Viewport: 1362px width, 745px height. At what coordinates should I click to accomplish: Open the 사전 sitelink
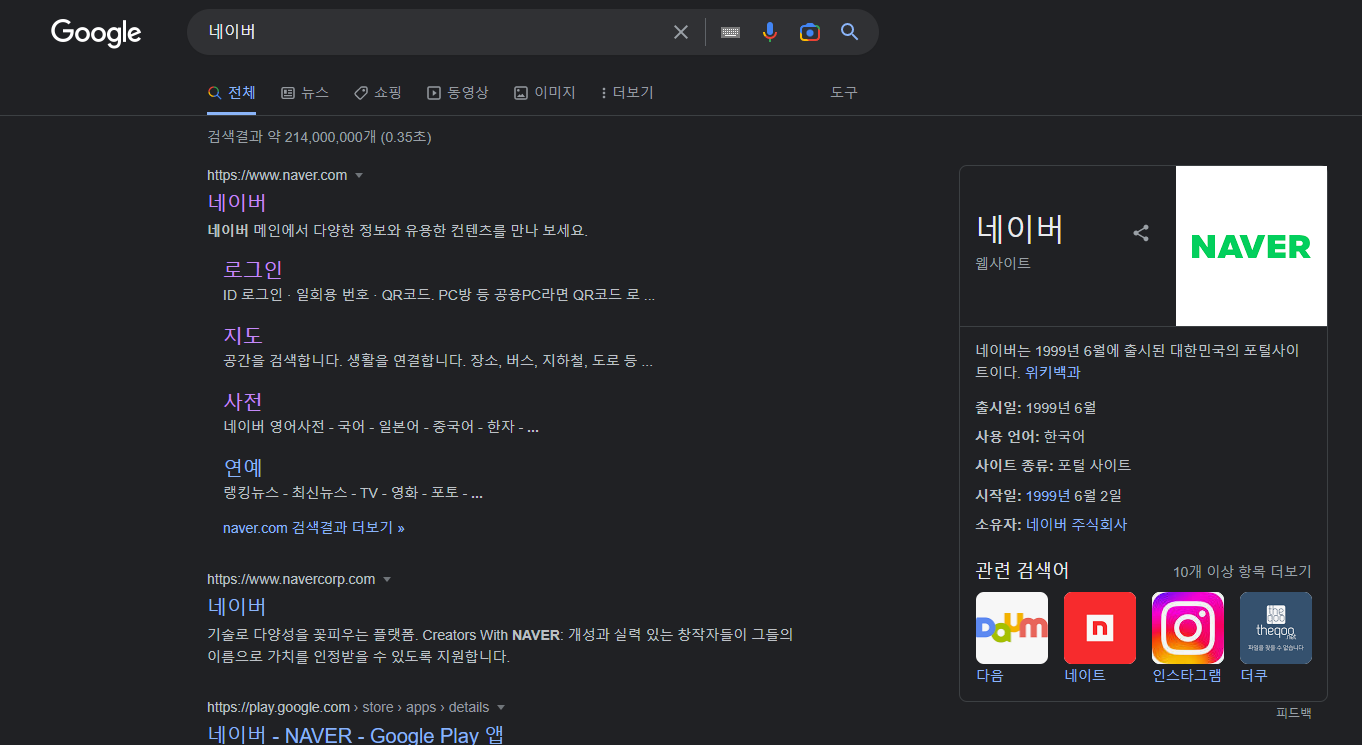click(x=243, y=402)
